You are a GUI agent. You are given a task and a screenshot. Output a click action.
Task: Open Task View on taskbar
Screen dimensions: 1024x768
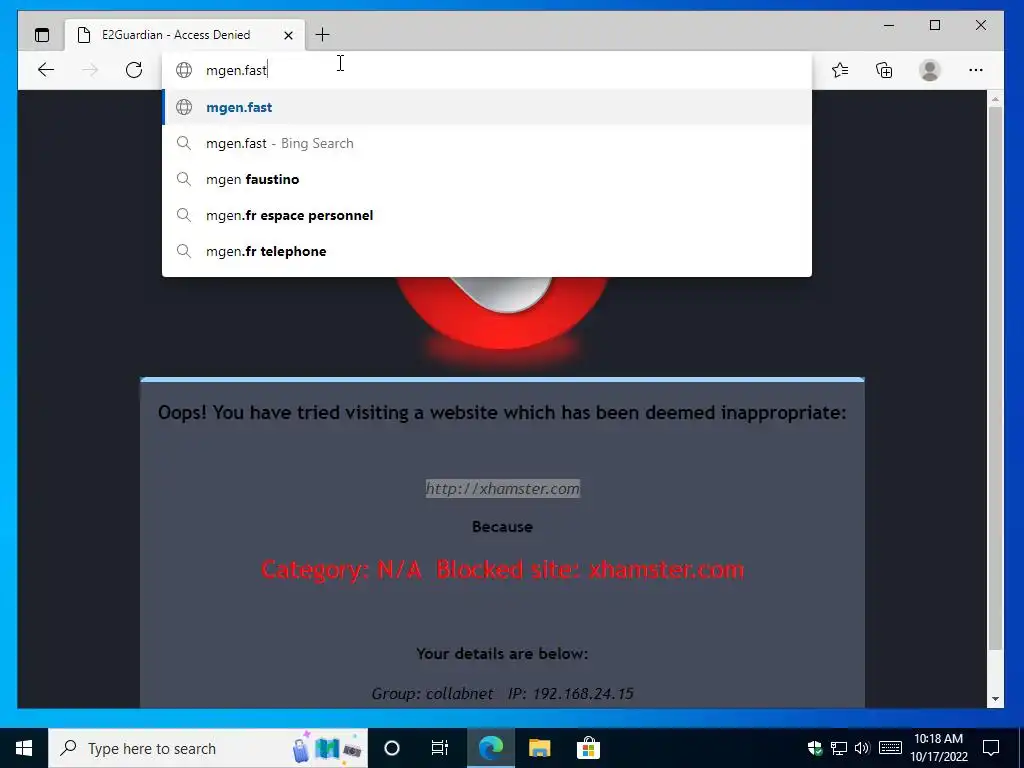(440, 748)
